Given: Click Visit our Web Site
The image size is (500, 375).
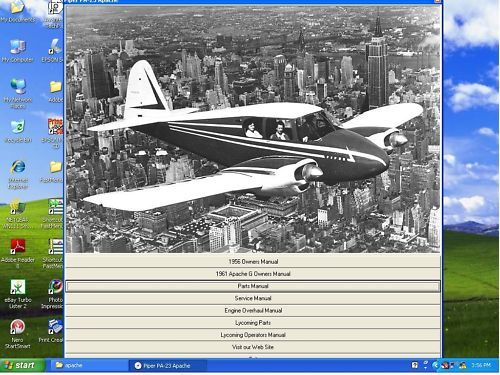Looking at the screenshot, I should click(253, 347).
